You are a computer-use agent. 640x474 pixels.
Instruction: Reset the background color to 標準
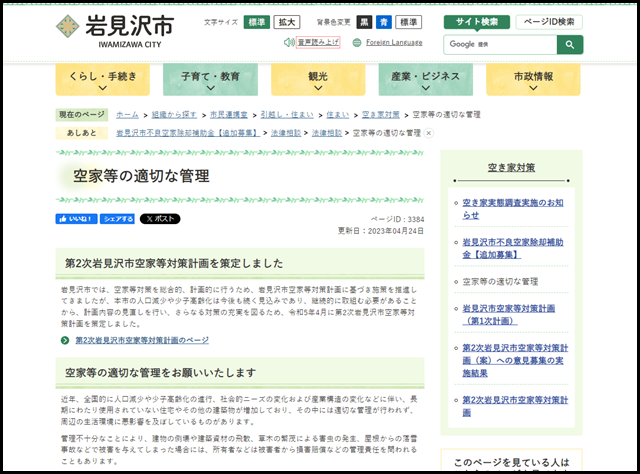[x=409, y=22]
